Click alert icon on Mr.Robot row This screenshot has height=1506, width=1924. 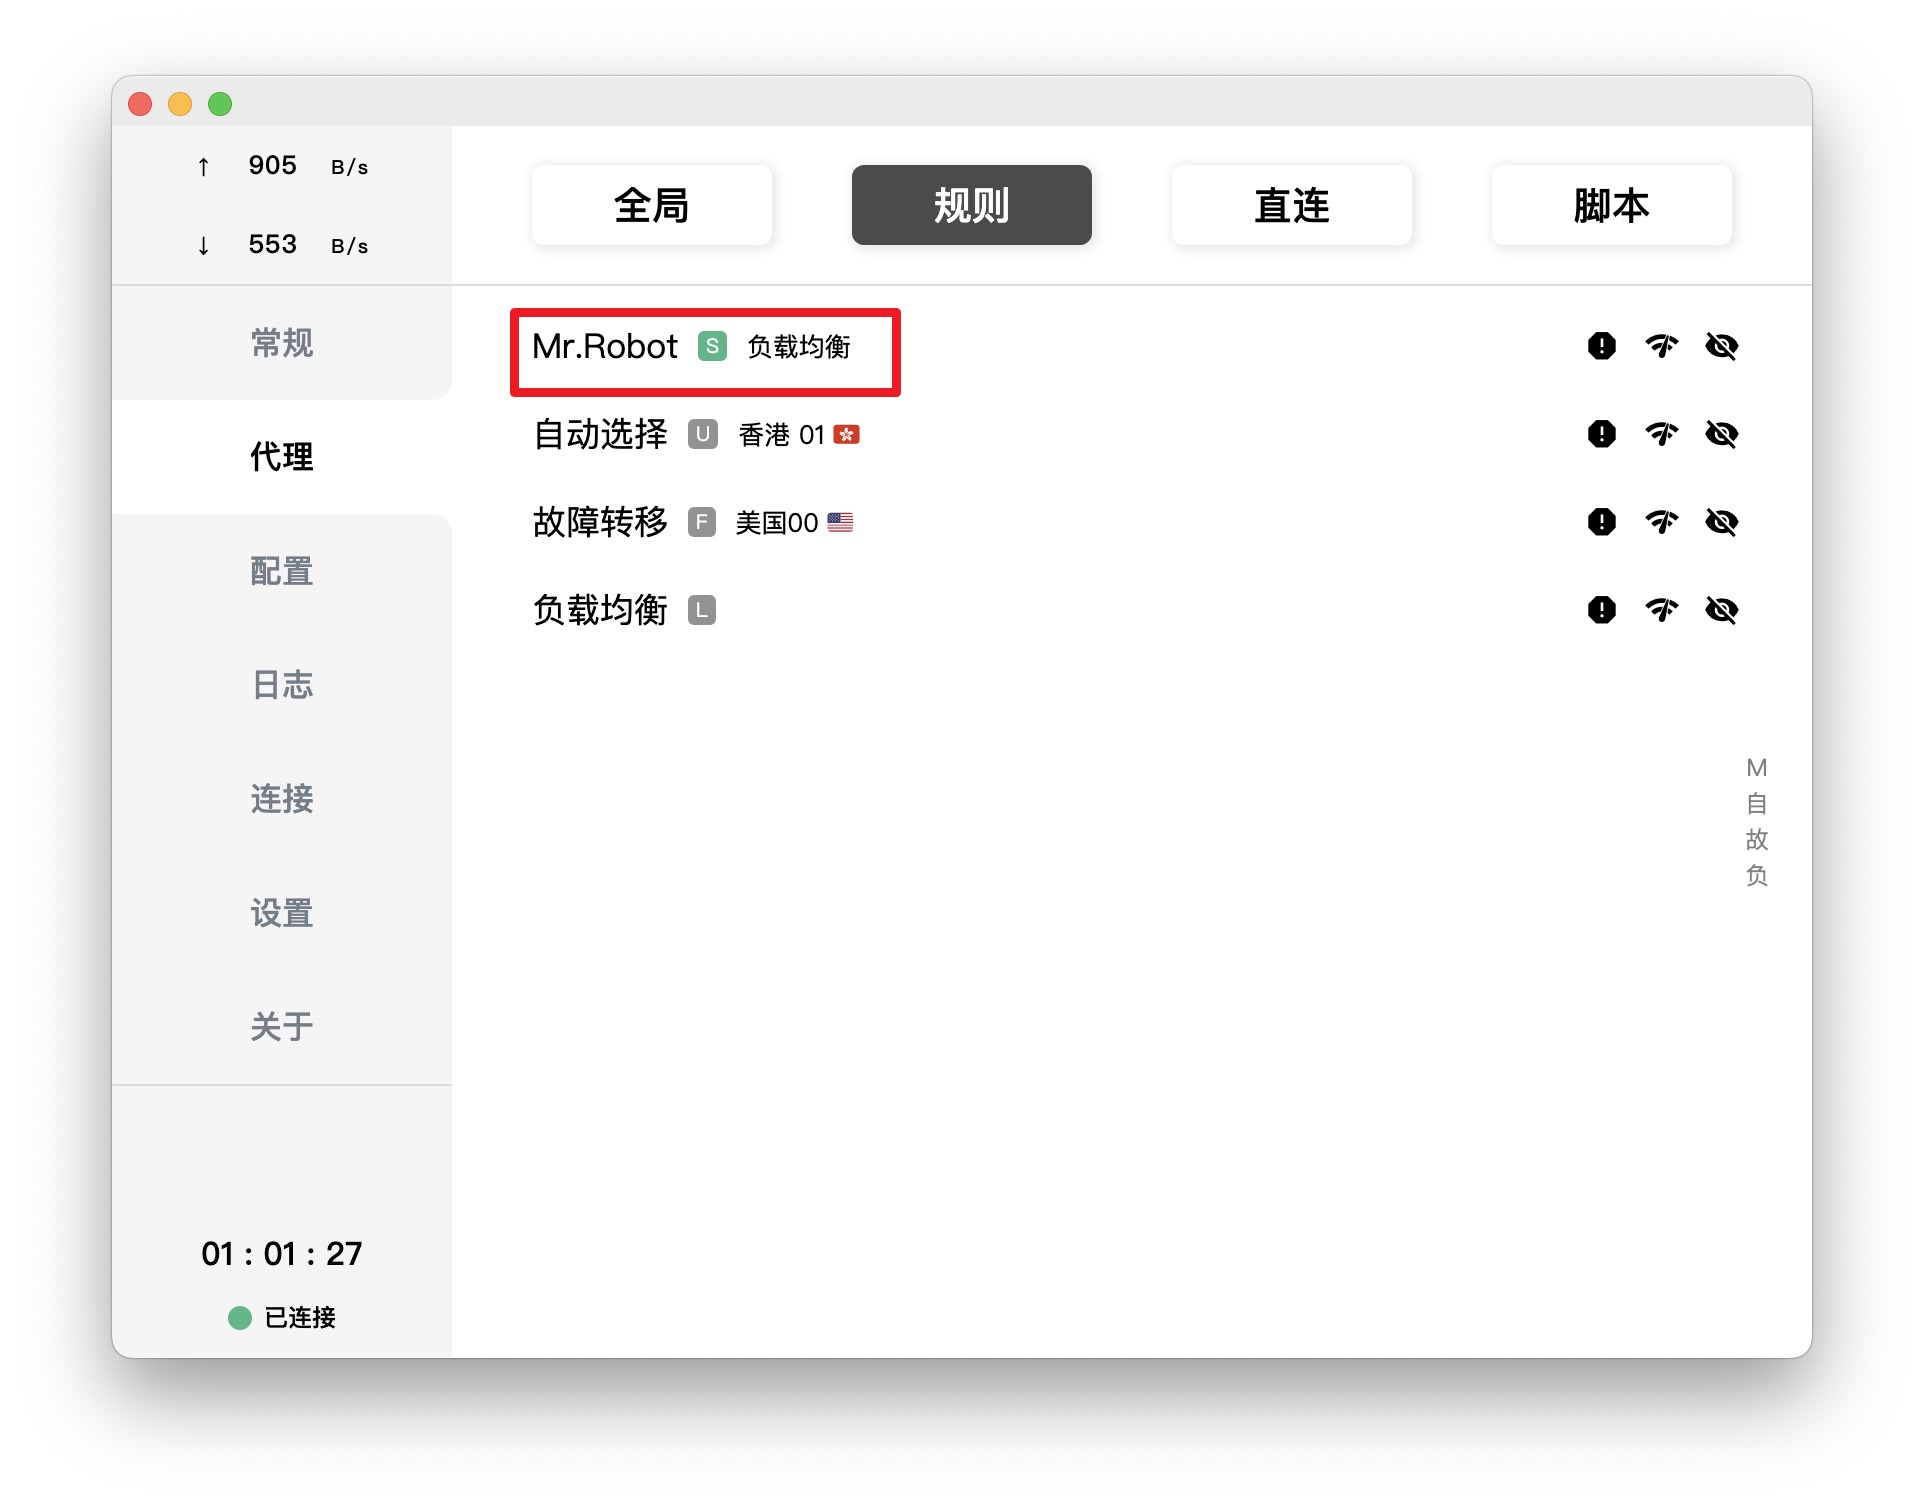[x=1601, y=346]
